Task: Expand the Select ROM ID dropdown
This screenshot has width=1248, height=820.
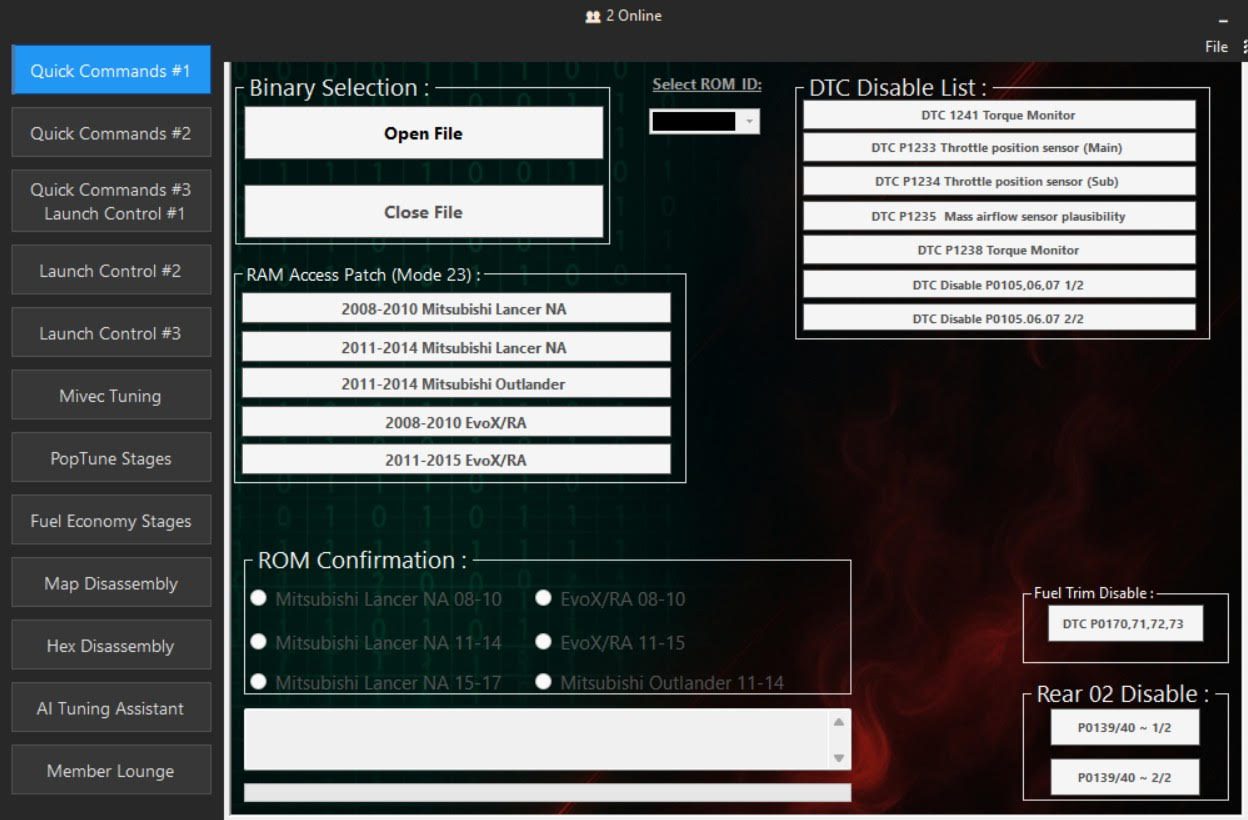Action: [749, 121]
